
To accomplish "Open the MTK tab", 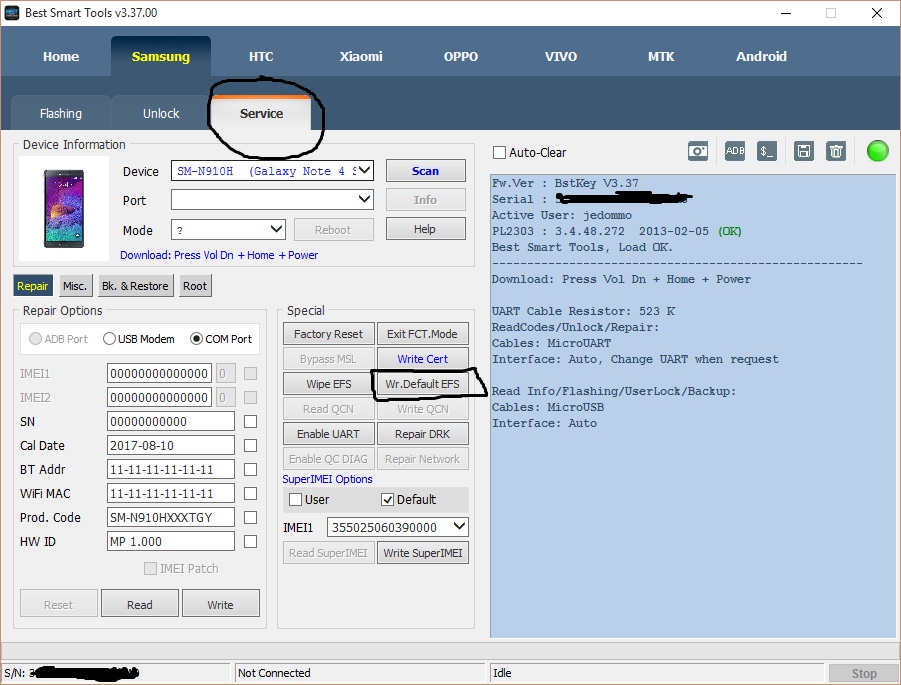I will coord(661,56).
